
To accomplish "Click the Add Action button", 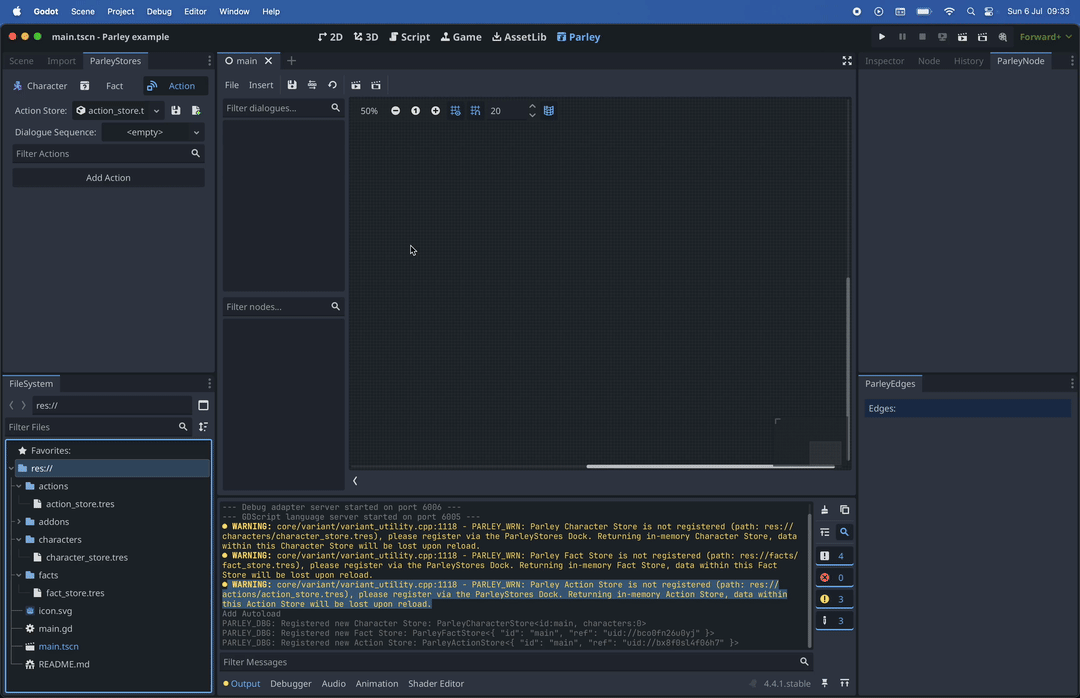I will 108,177.
